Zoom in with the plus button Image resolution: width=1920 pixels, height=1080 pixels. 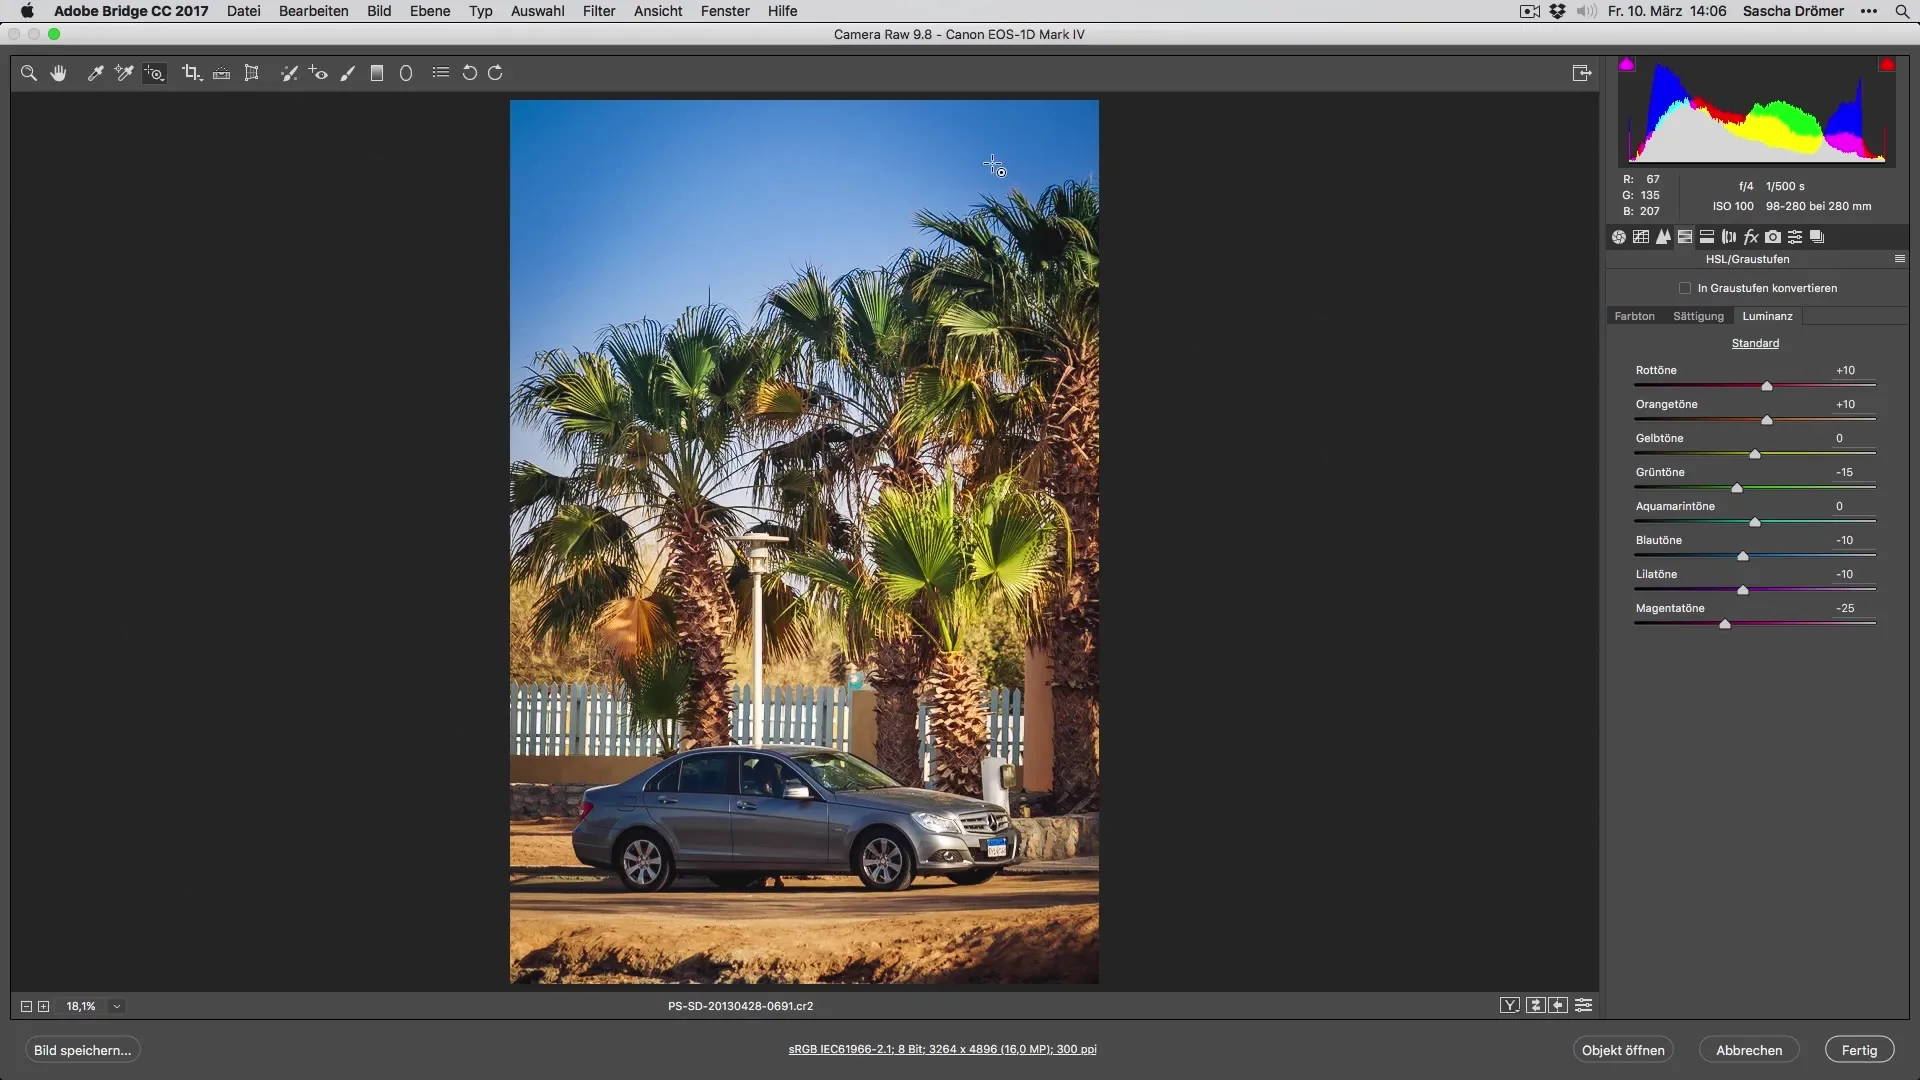pyautogui.click(x=43, y=1006)
